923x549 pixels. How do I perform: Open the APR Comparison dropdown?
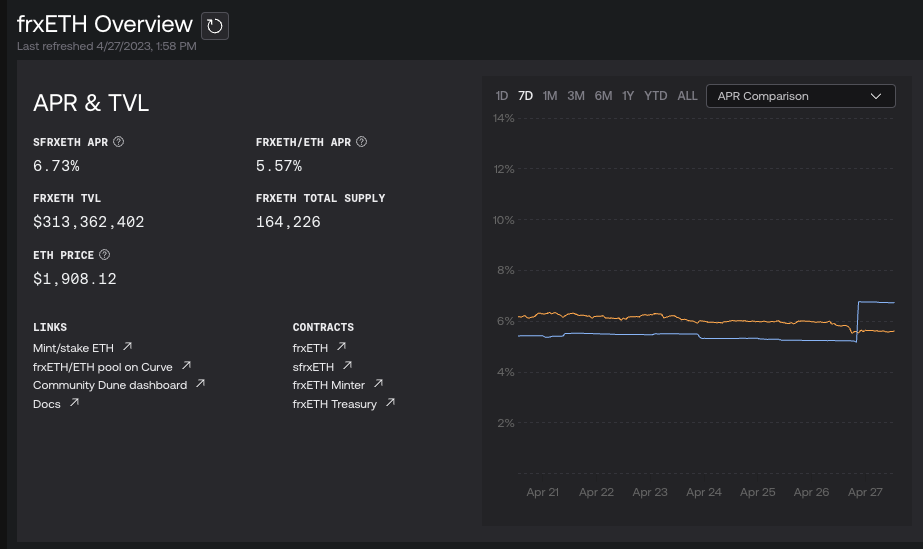tap(800, 96)
